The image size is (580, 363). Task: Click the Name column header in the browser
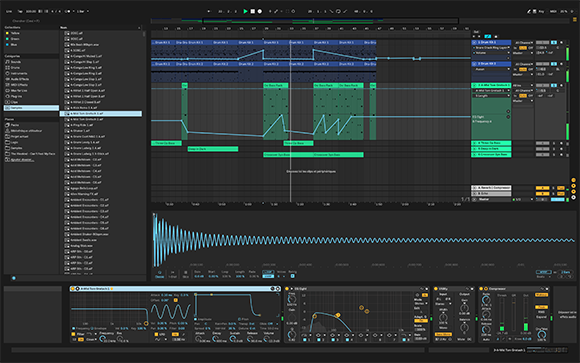[x=100, y=27]
